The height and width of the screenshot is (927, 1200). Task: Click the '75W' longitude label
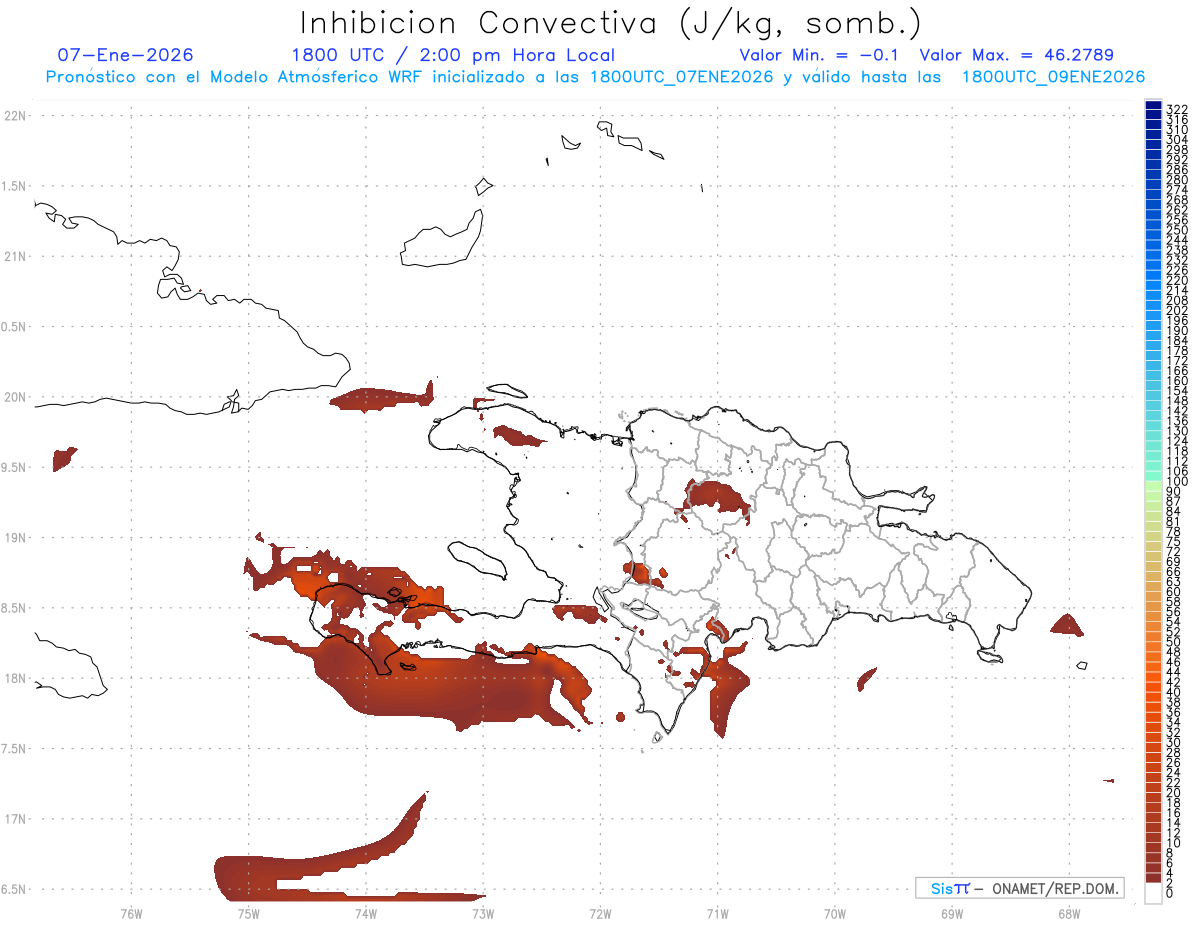[x=248, y=912]
